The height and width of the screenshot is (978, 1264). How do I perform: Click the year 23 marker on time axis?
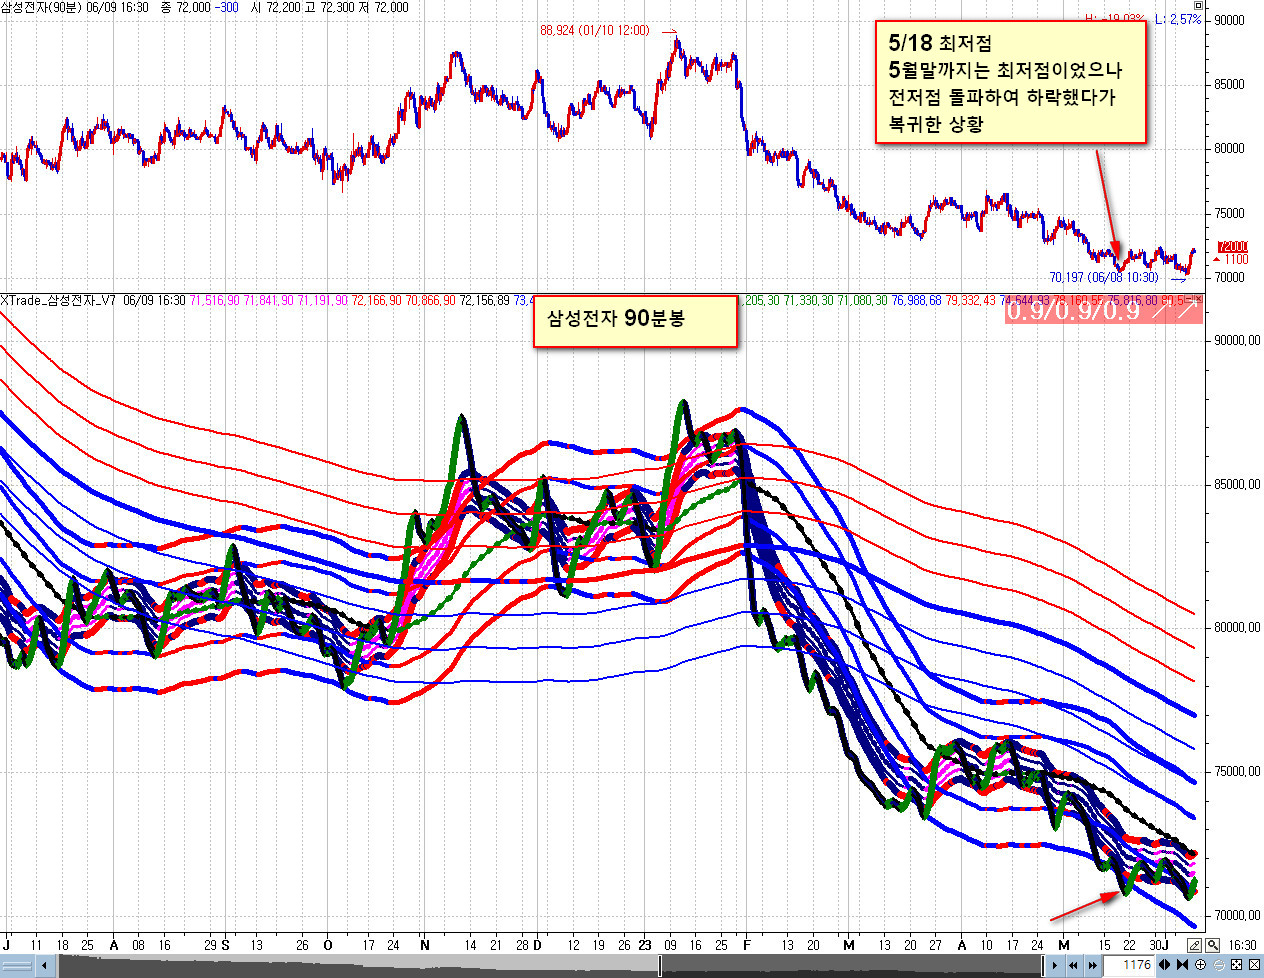pos(644,945)
